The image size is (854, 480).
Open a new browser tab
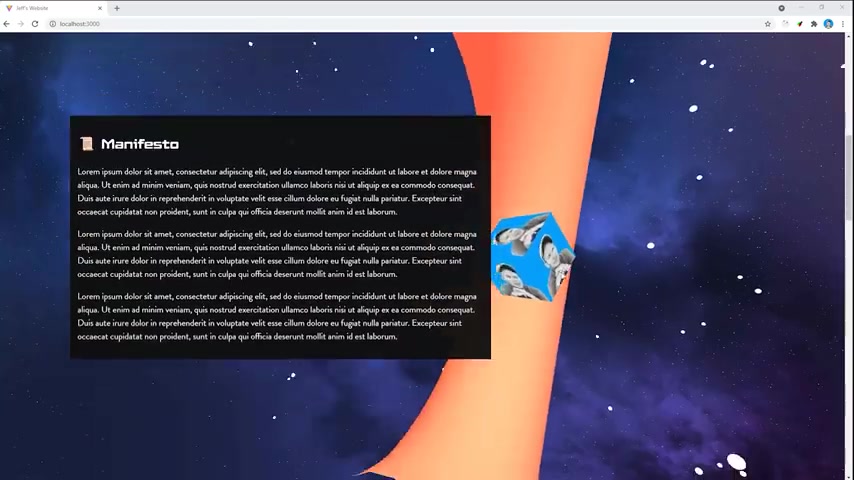[x=117, y=8]
